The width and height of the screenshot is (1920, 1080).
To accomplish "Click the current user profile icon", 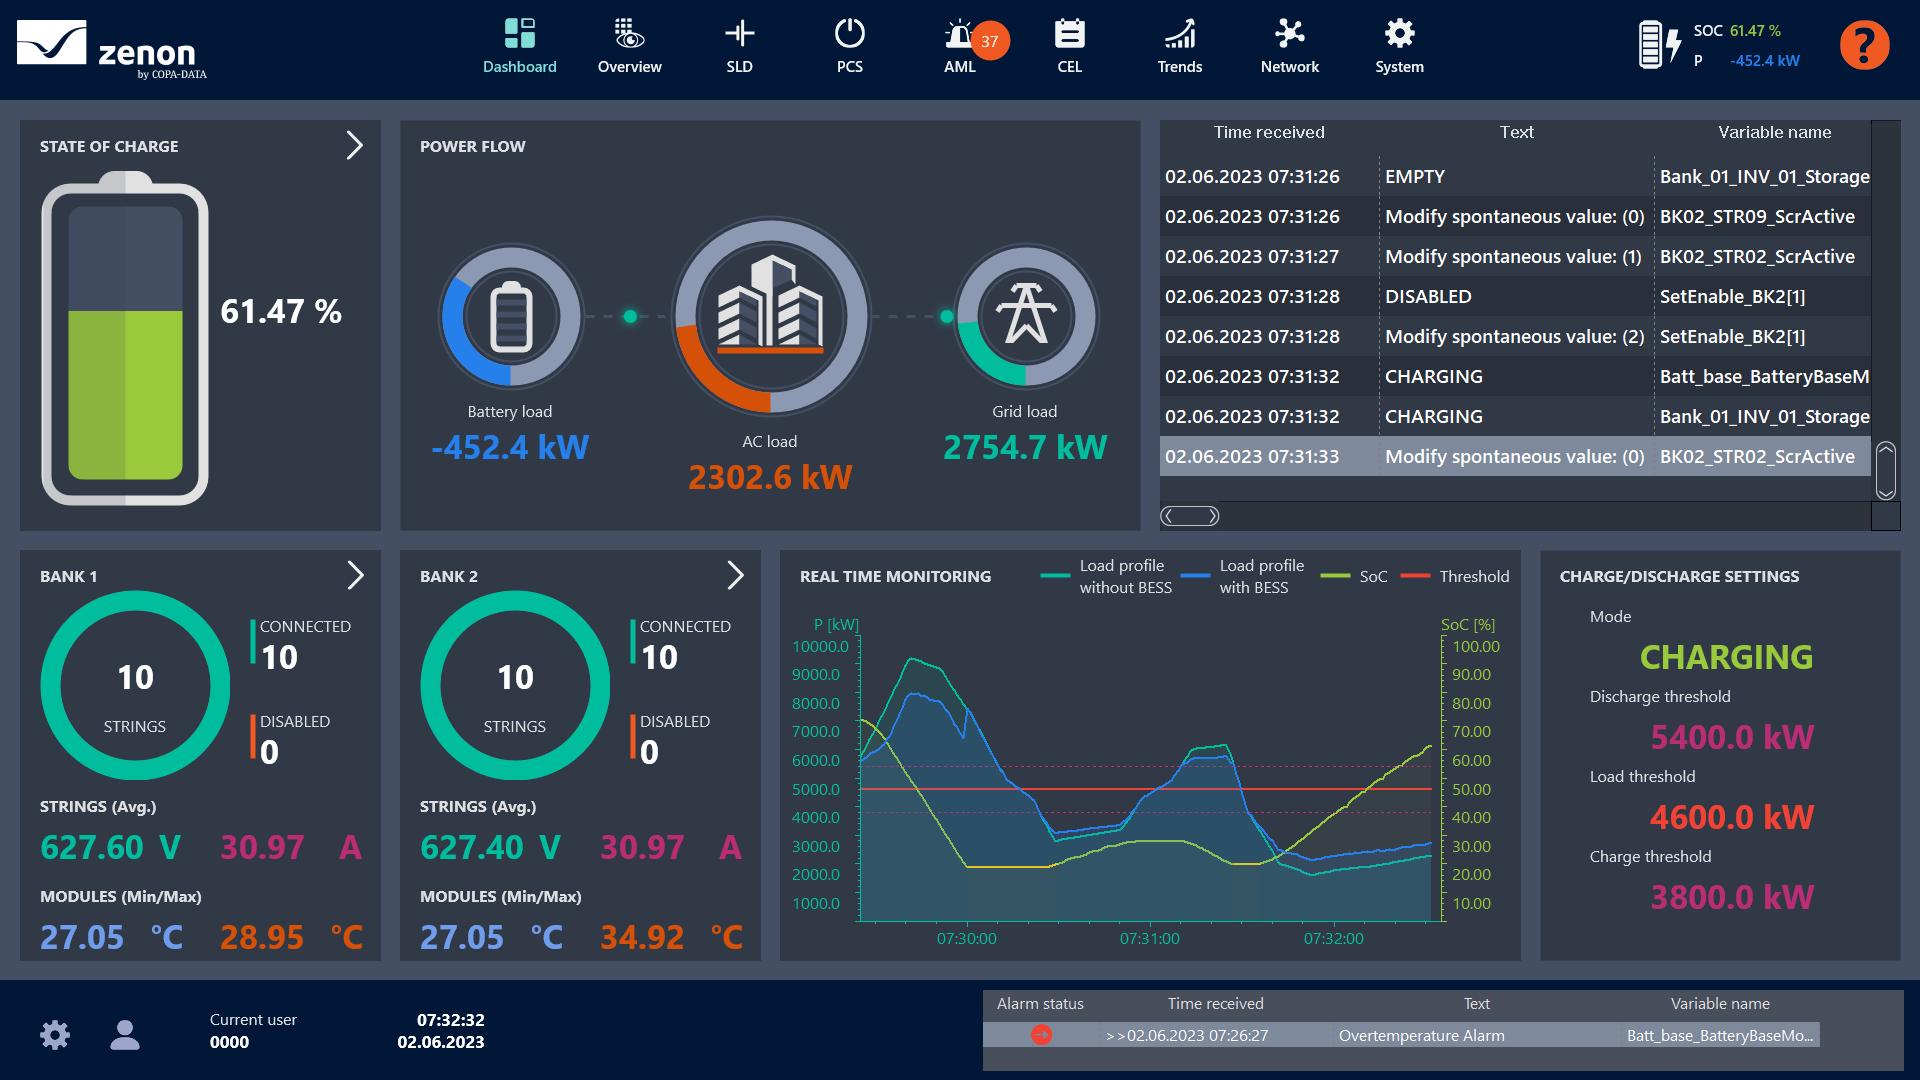I will (125, 1034).
